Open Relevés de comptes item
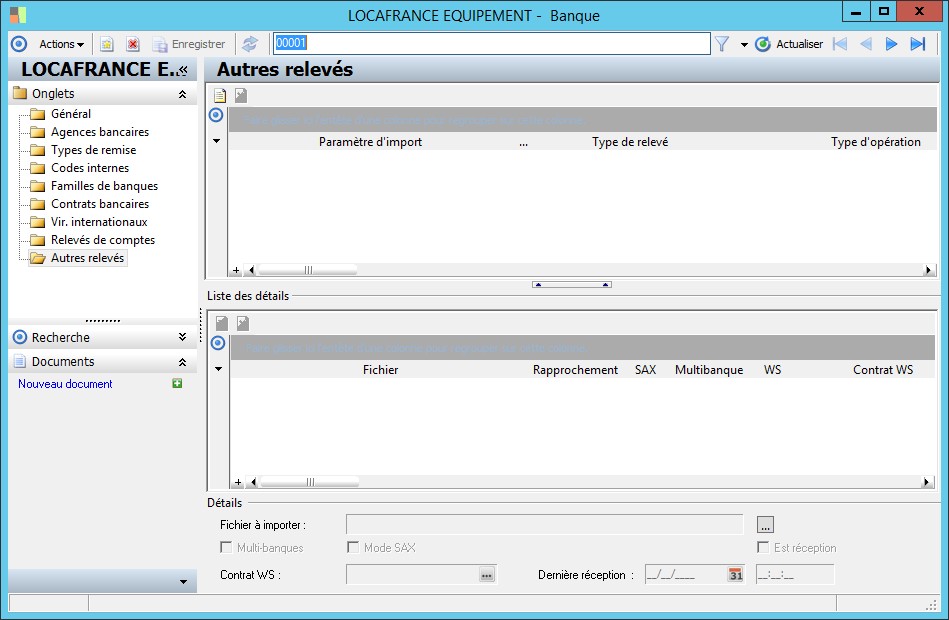Screen dimensions: 949x620 pos(103,240)
